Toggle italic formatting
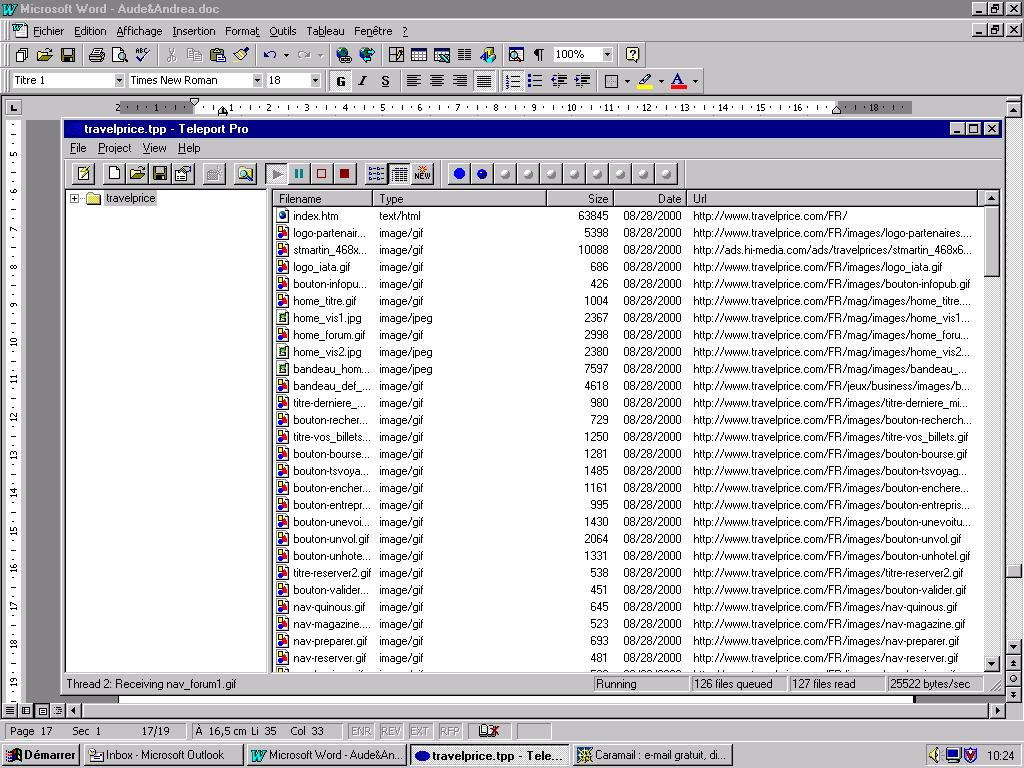1024x768 pixels. [362, 81]
